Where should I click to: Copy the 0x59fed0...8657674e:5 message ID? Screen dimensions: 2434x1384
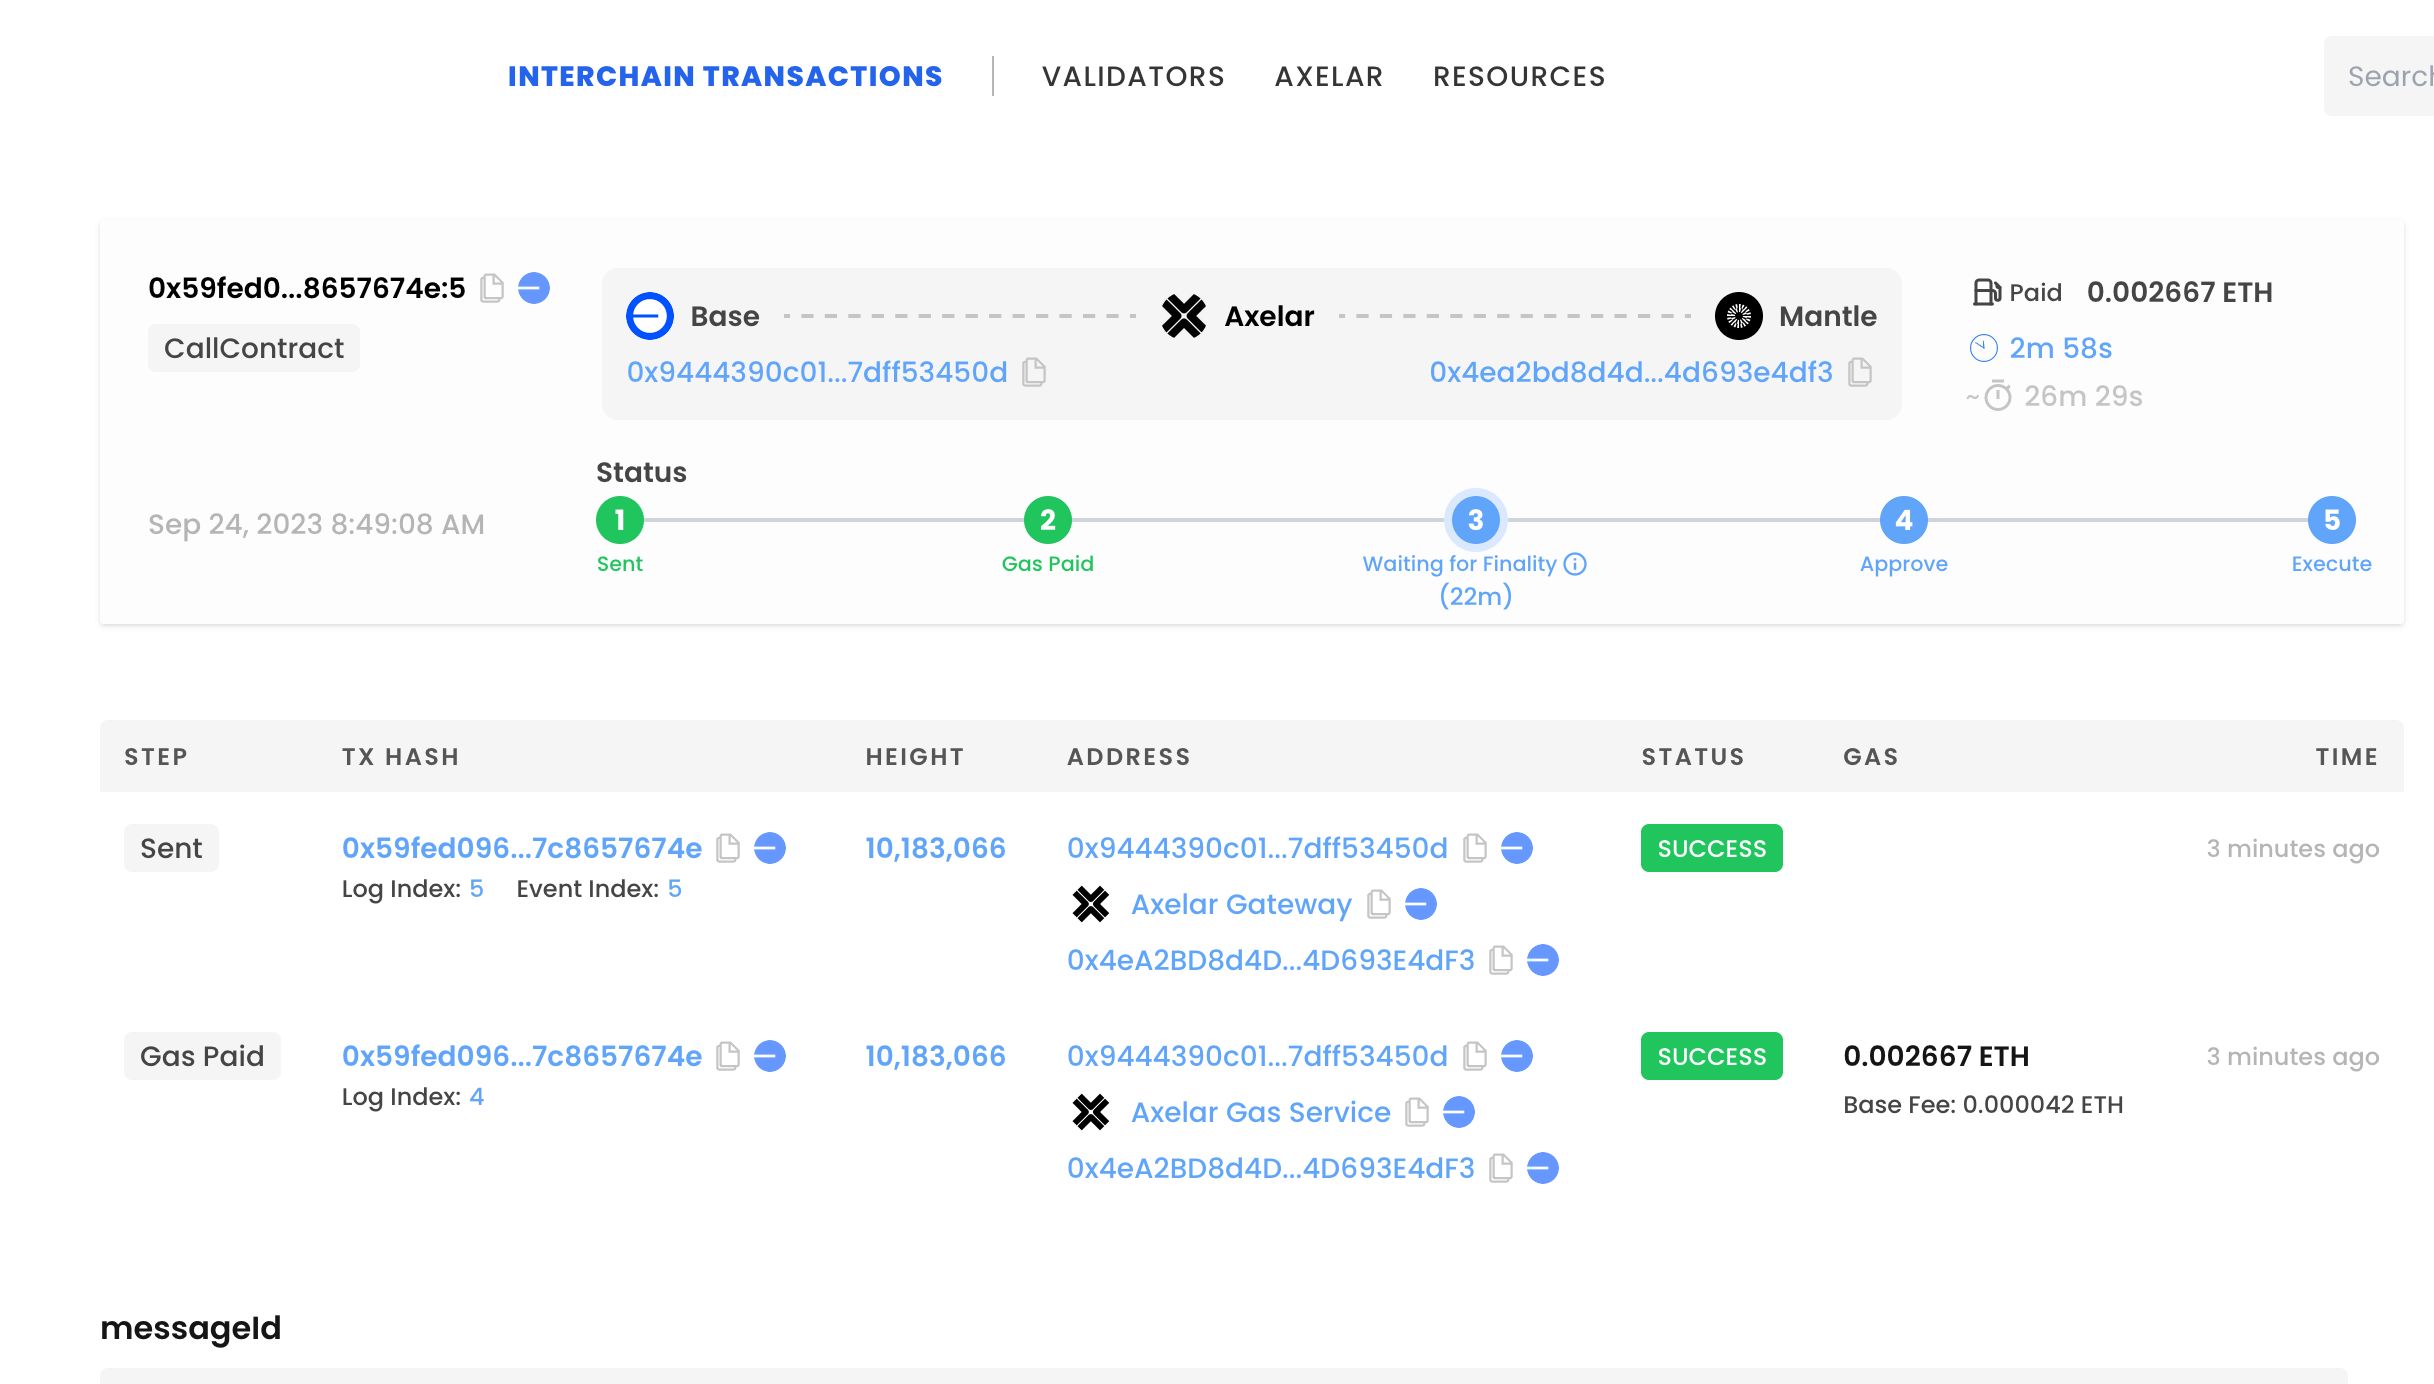[492, 288]
